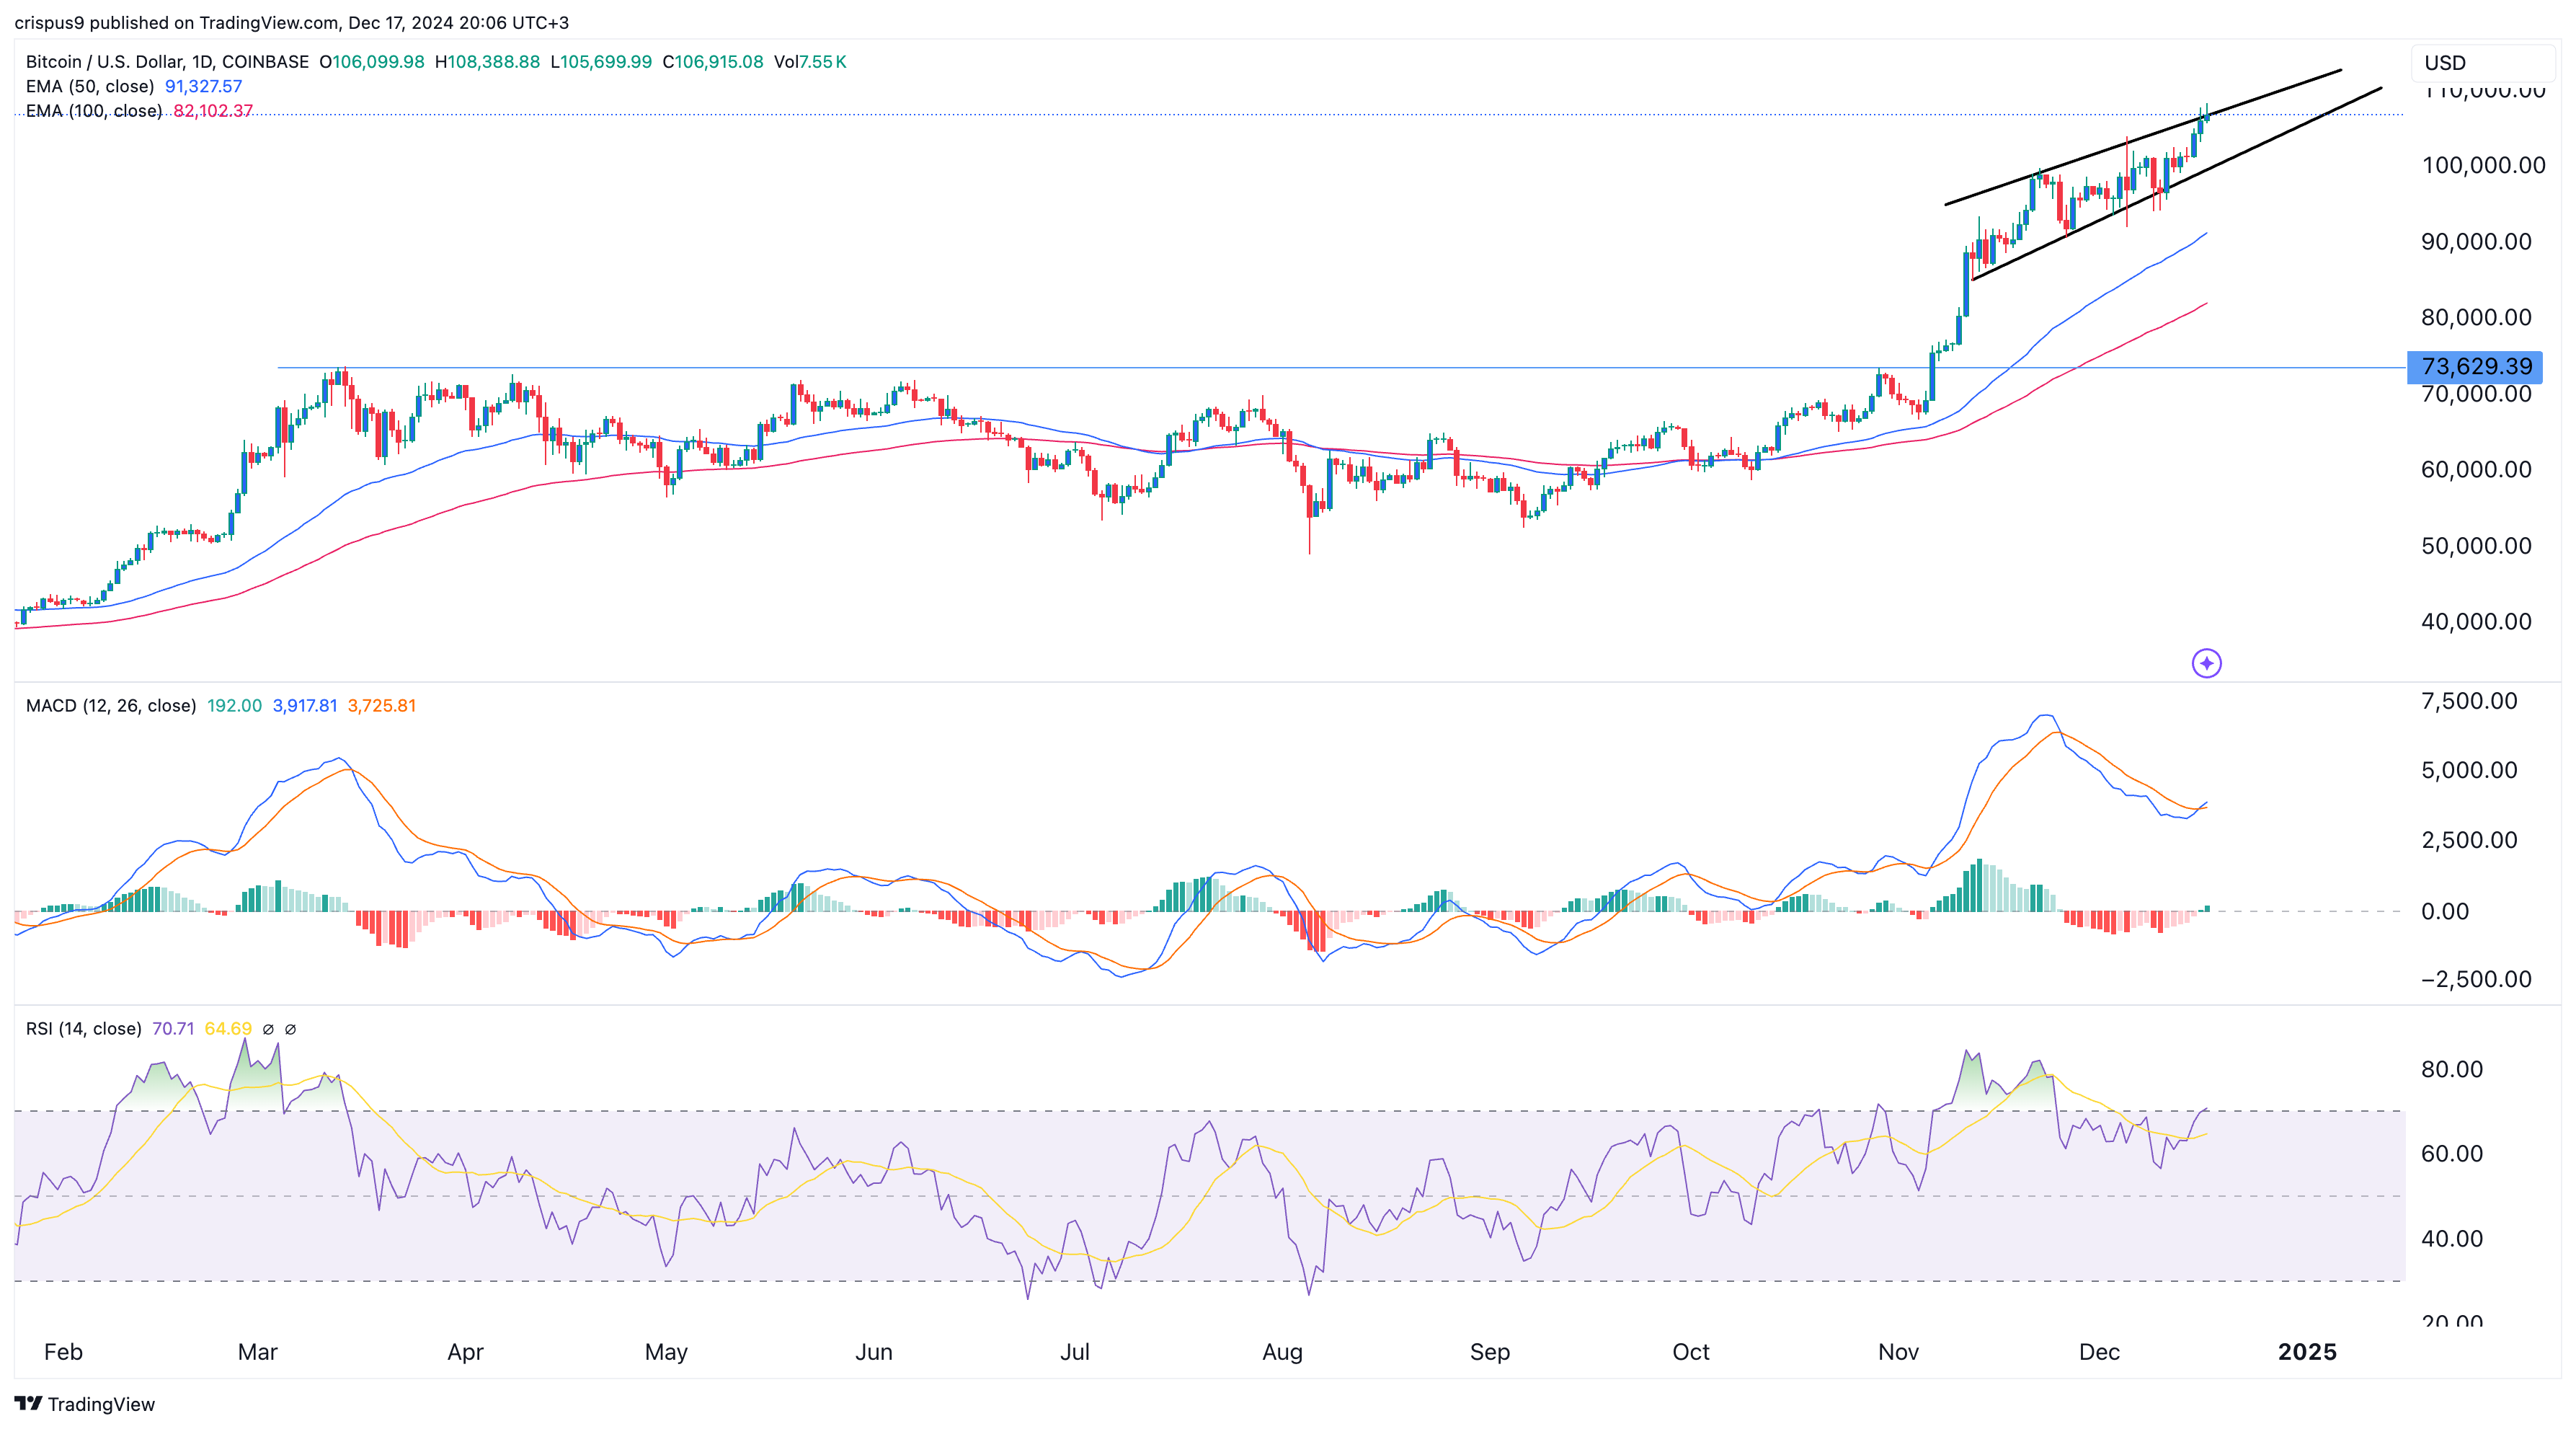This screenshot has width=2576, height=1429.
Task: Click the 80.00 RSI axis label
Action: pyautogui.click(x=2452, y=1069)
